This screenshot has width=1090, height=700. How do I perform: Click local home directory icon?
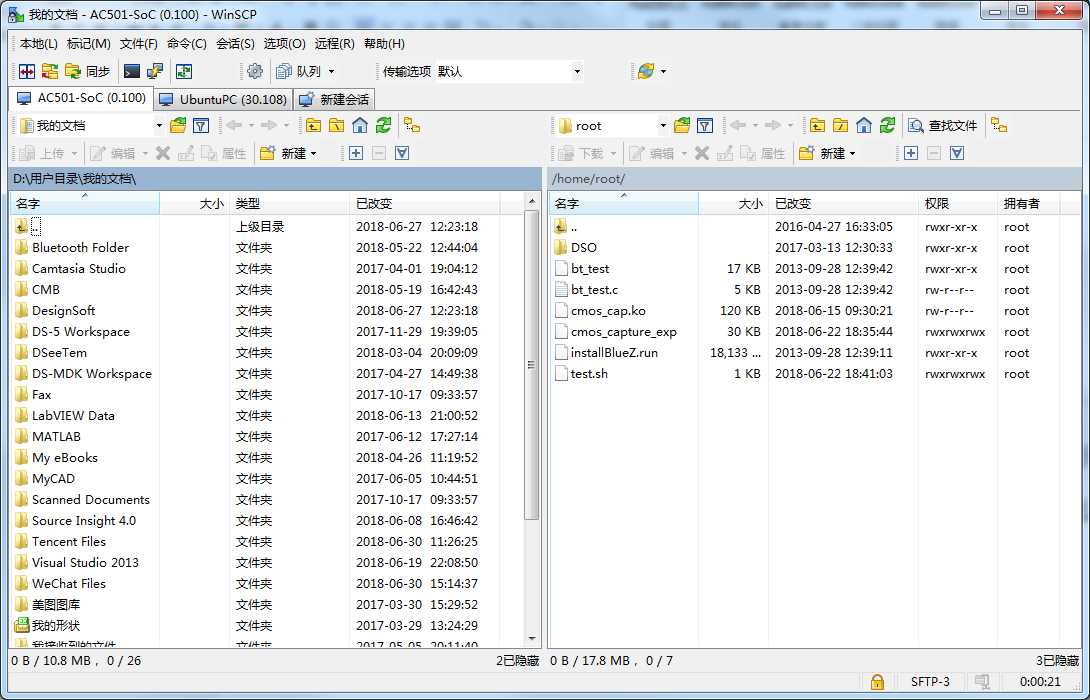tap(359, 125)
